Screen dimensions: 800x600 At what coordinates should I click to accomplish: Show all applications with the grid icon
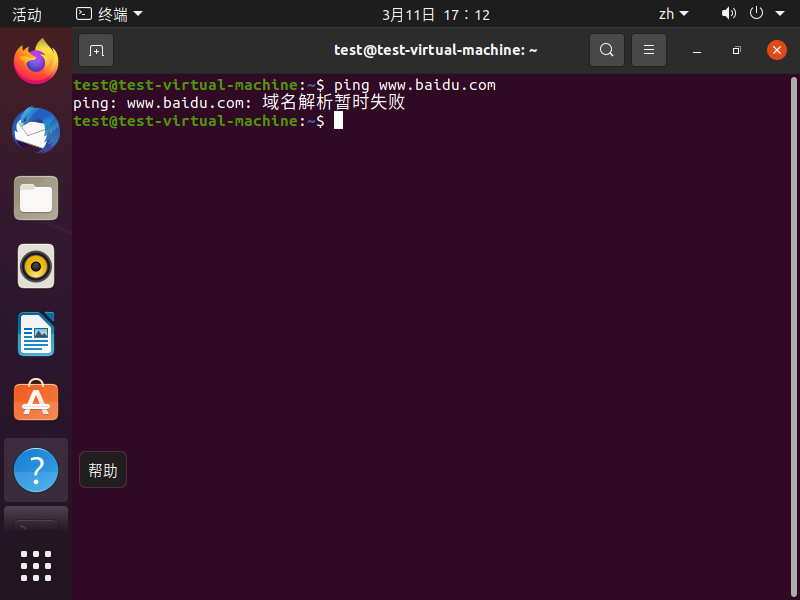click(x=36, y=565)
